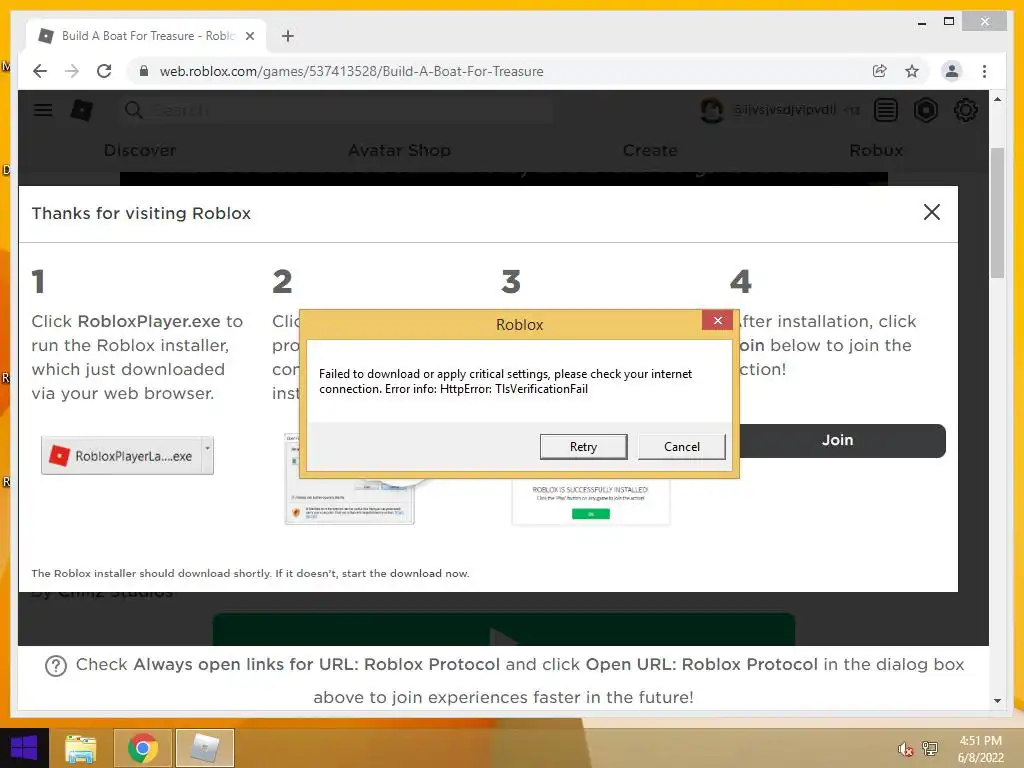Open the user avatar profile icon
This screenshot has width=1024, height=768.
tap(711, 110)
